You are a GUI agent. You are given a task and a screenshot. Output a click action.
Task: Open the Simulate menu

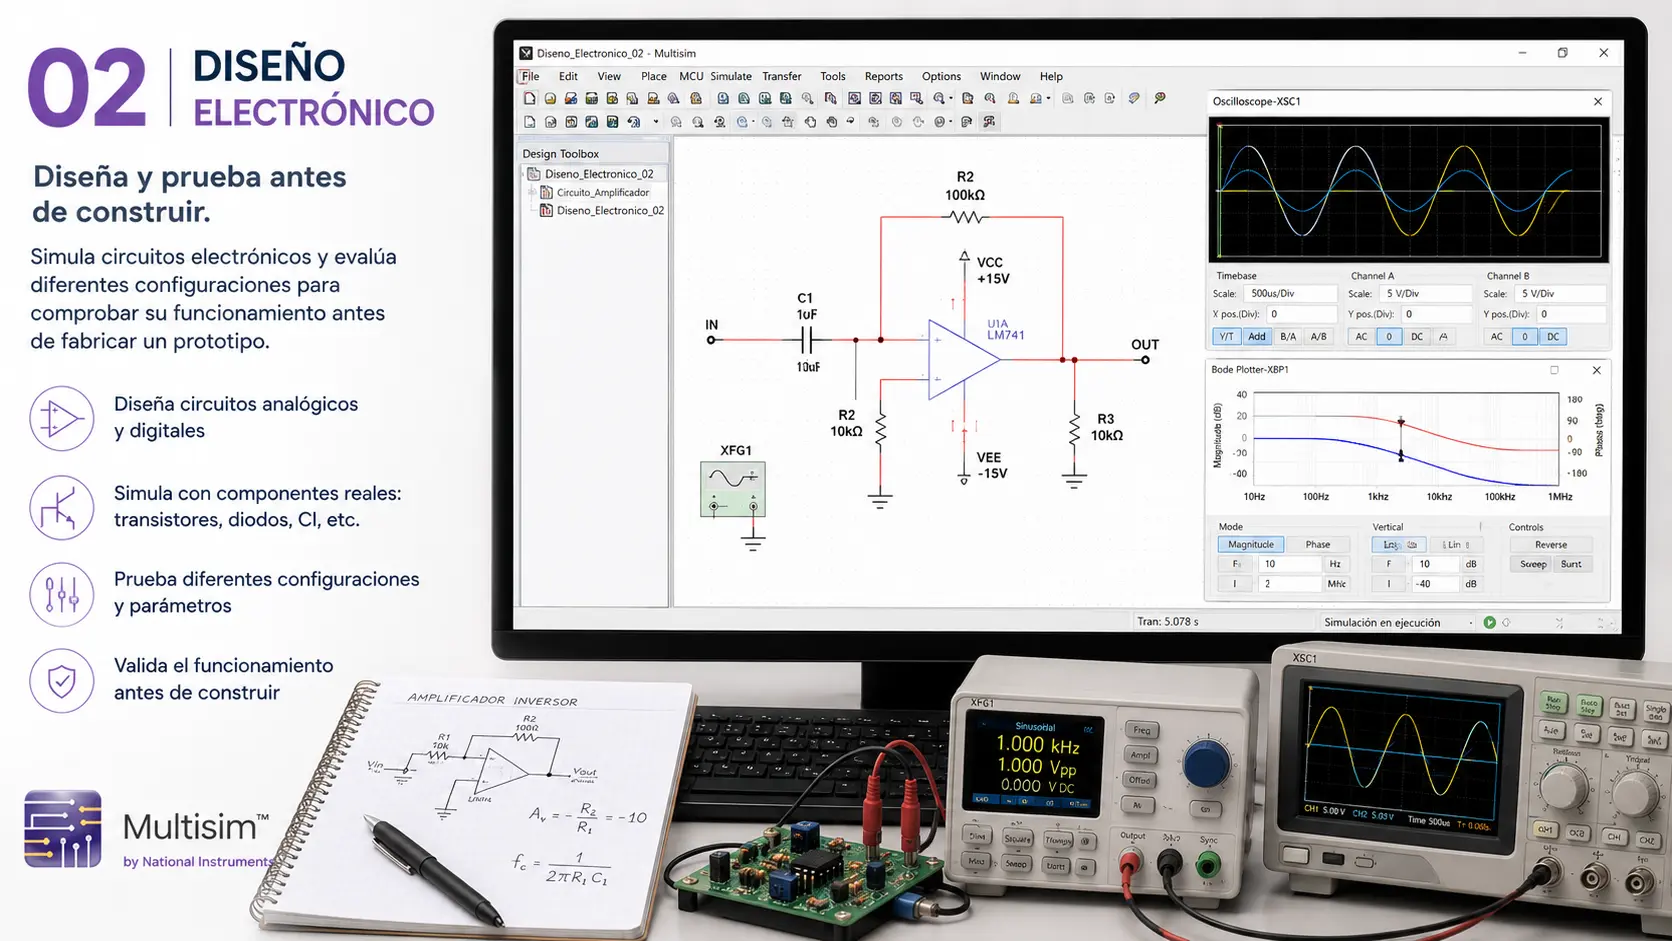pyautogui.click(x=731, y=76)
